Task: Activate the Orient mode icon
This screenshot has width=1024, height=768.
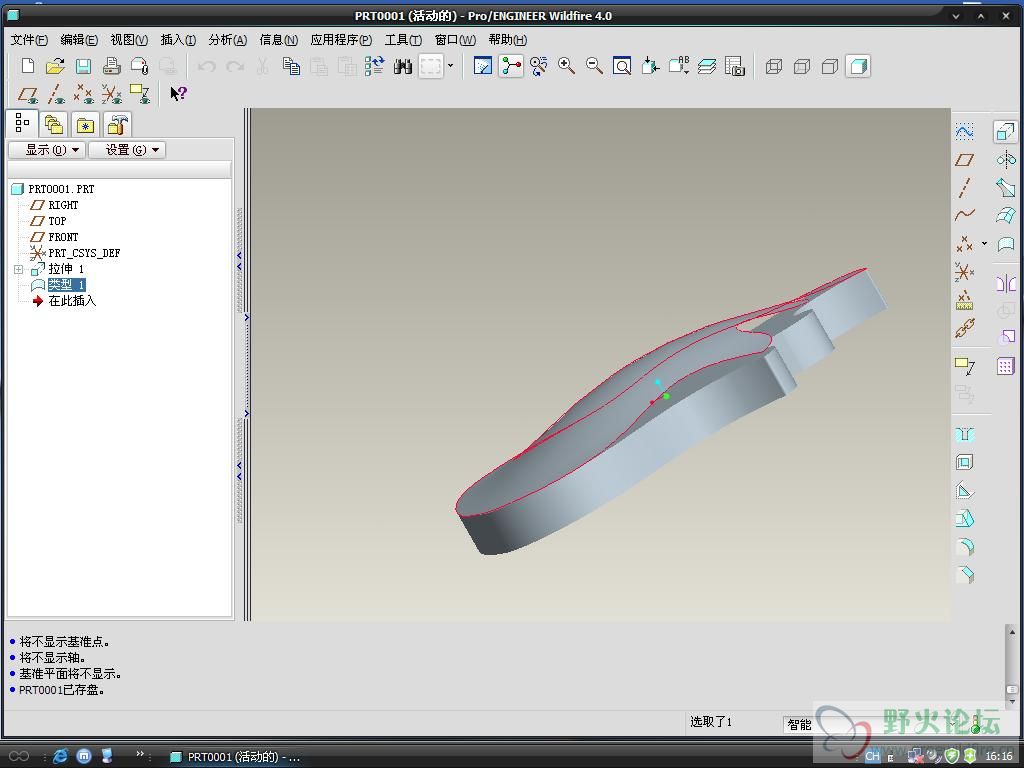Action: tap(539, 66)
